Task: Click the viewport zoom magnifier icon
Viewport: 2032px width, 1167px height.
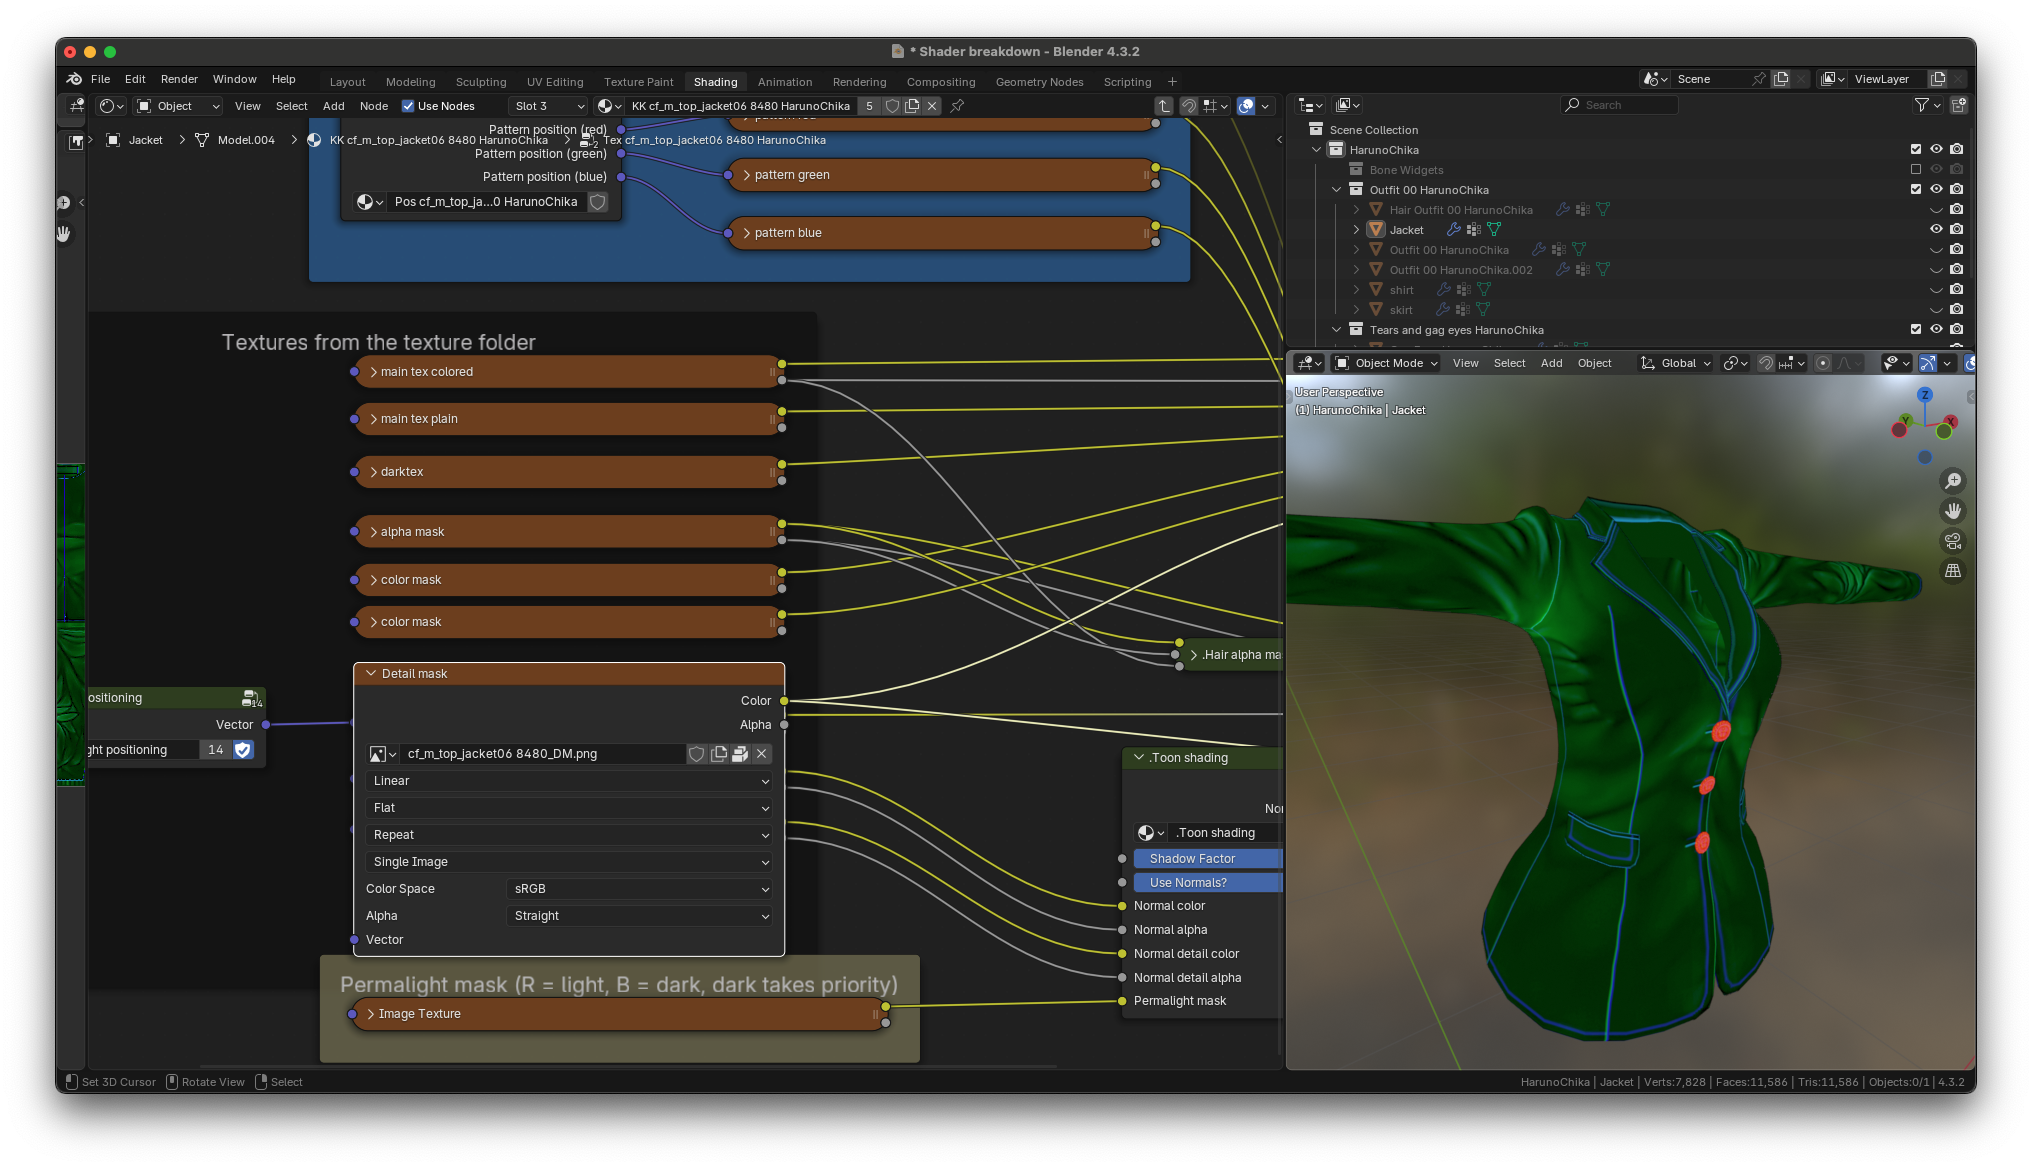Action: [1952, 481]
